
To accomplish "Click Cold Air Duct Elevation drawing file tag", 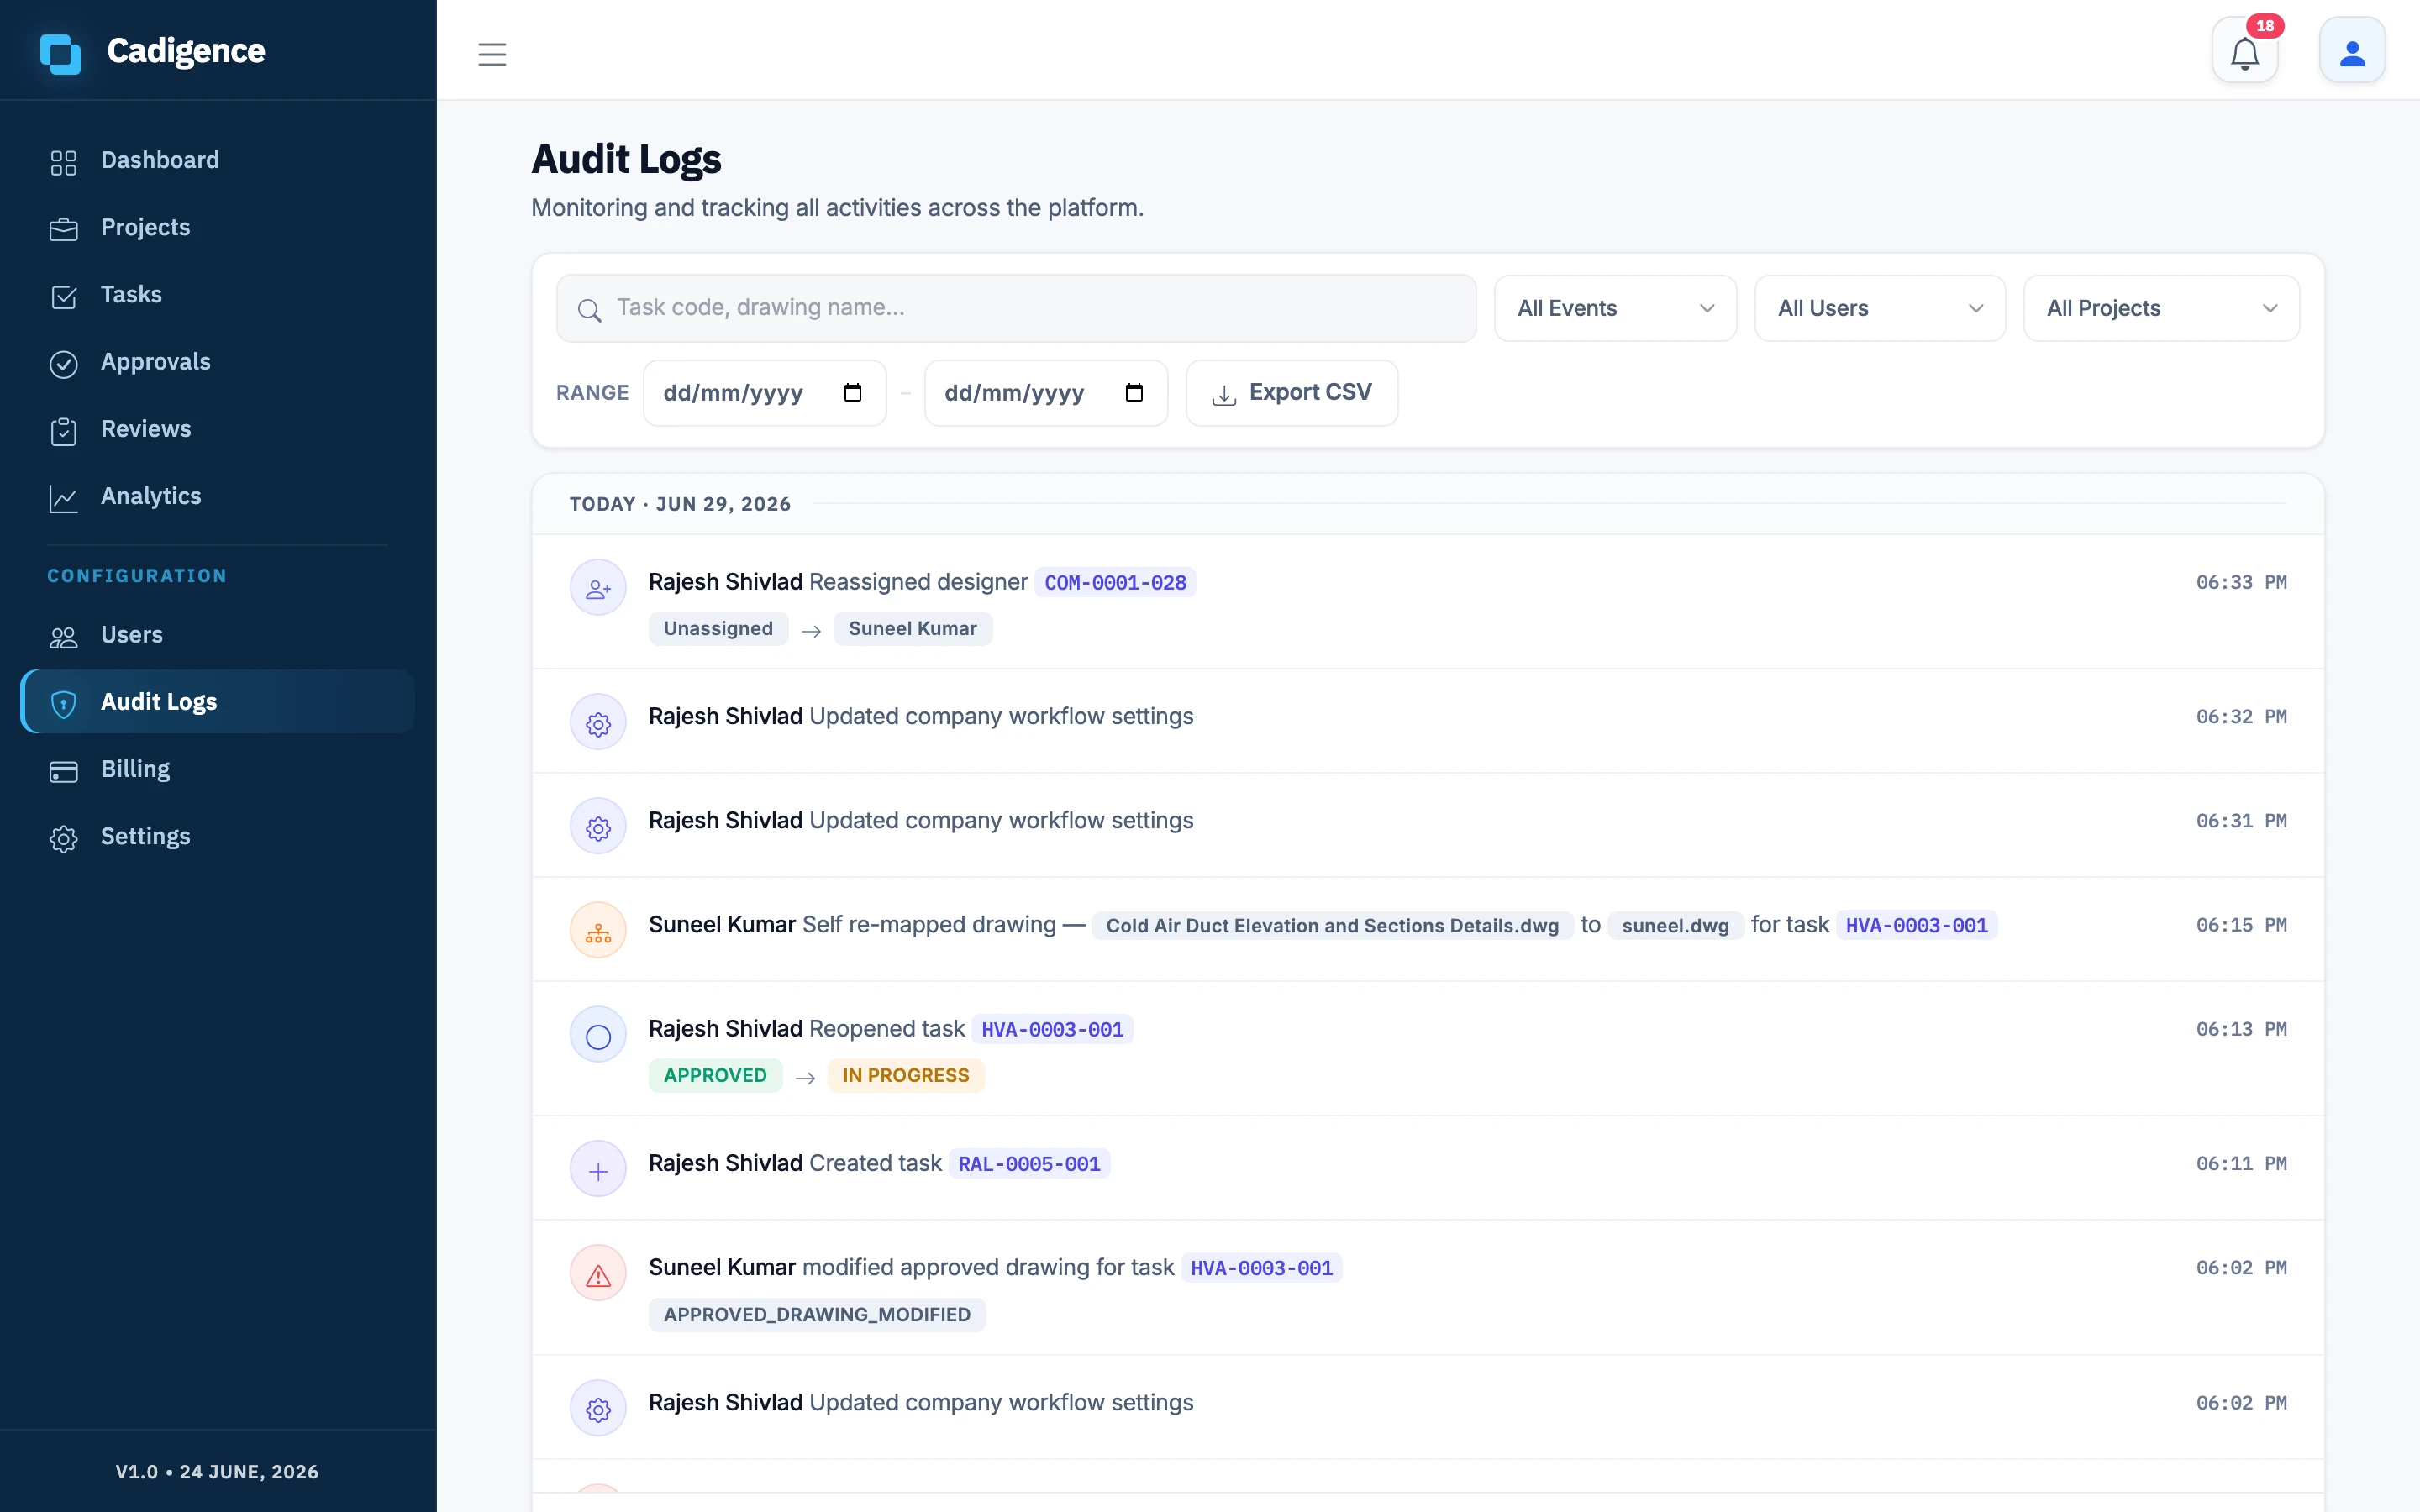I will (1332, 925).
